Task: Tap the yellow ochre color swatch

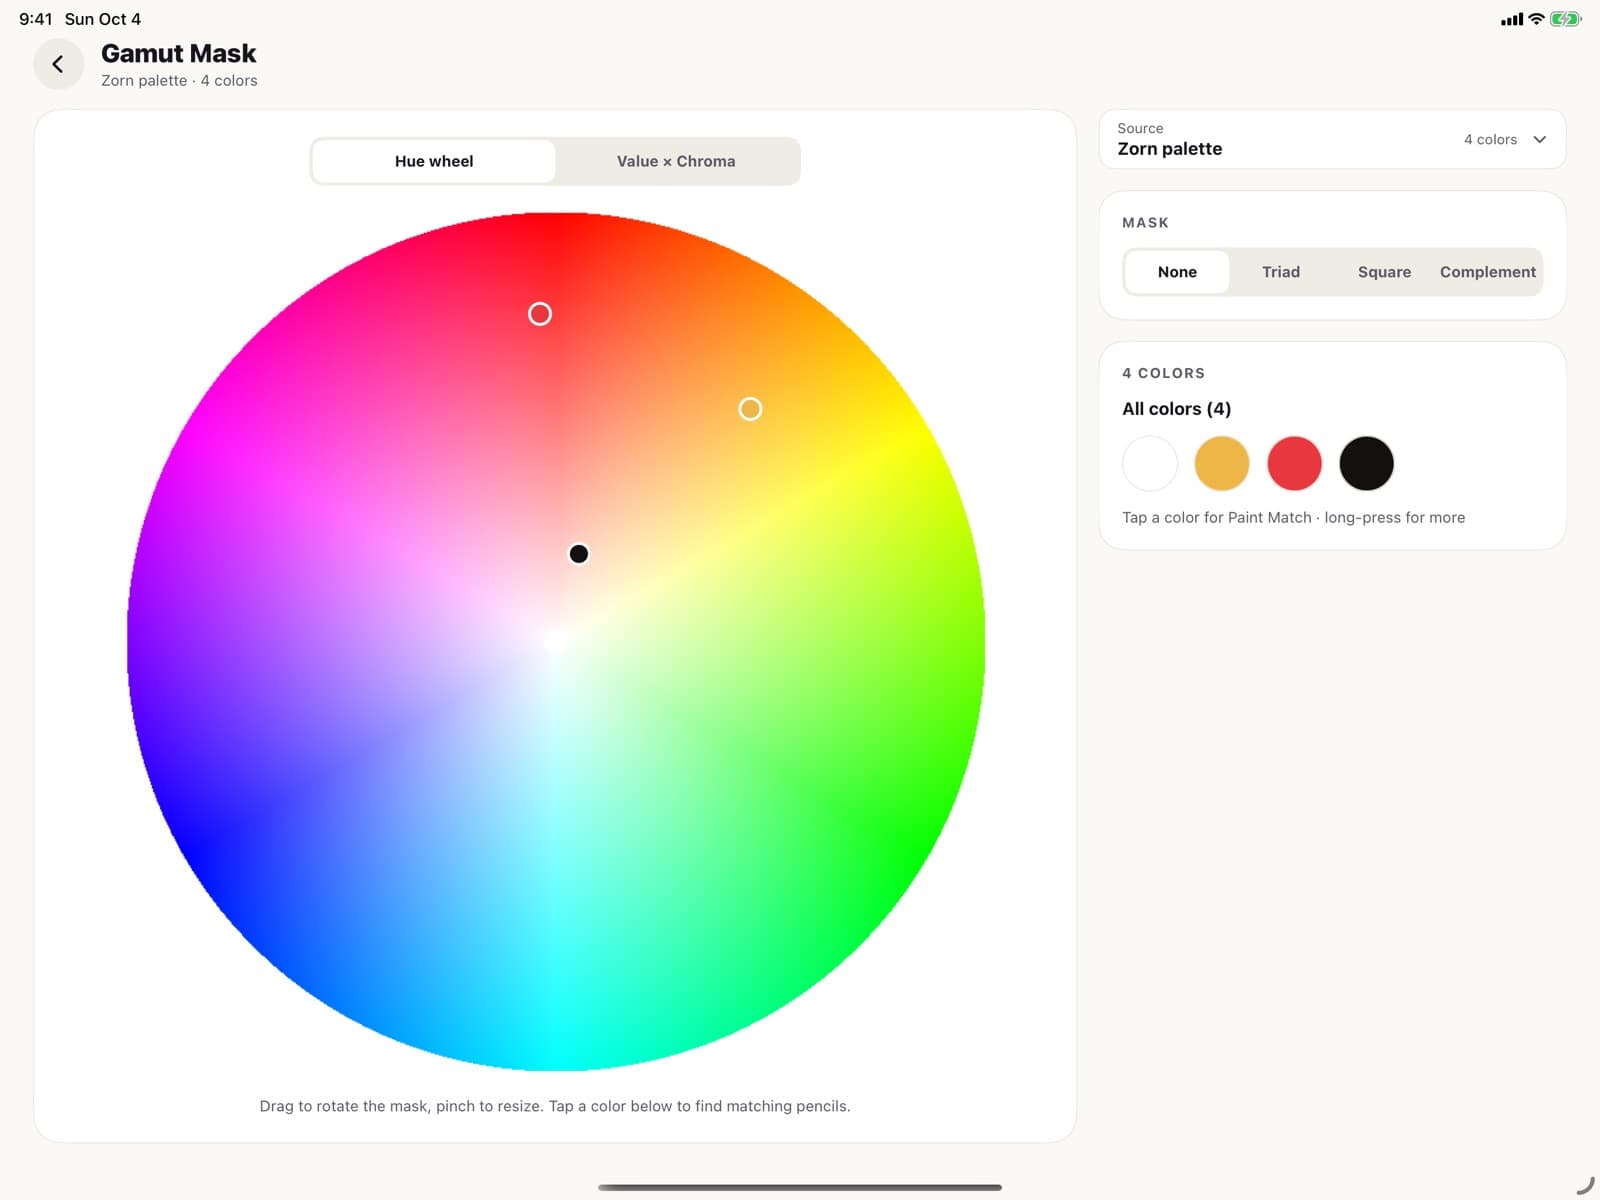Action: click(x=1222, y=464)
